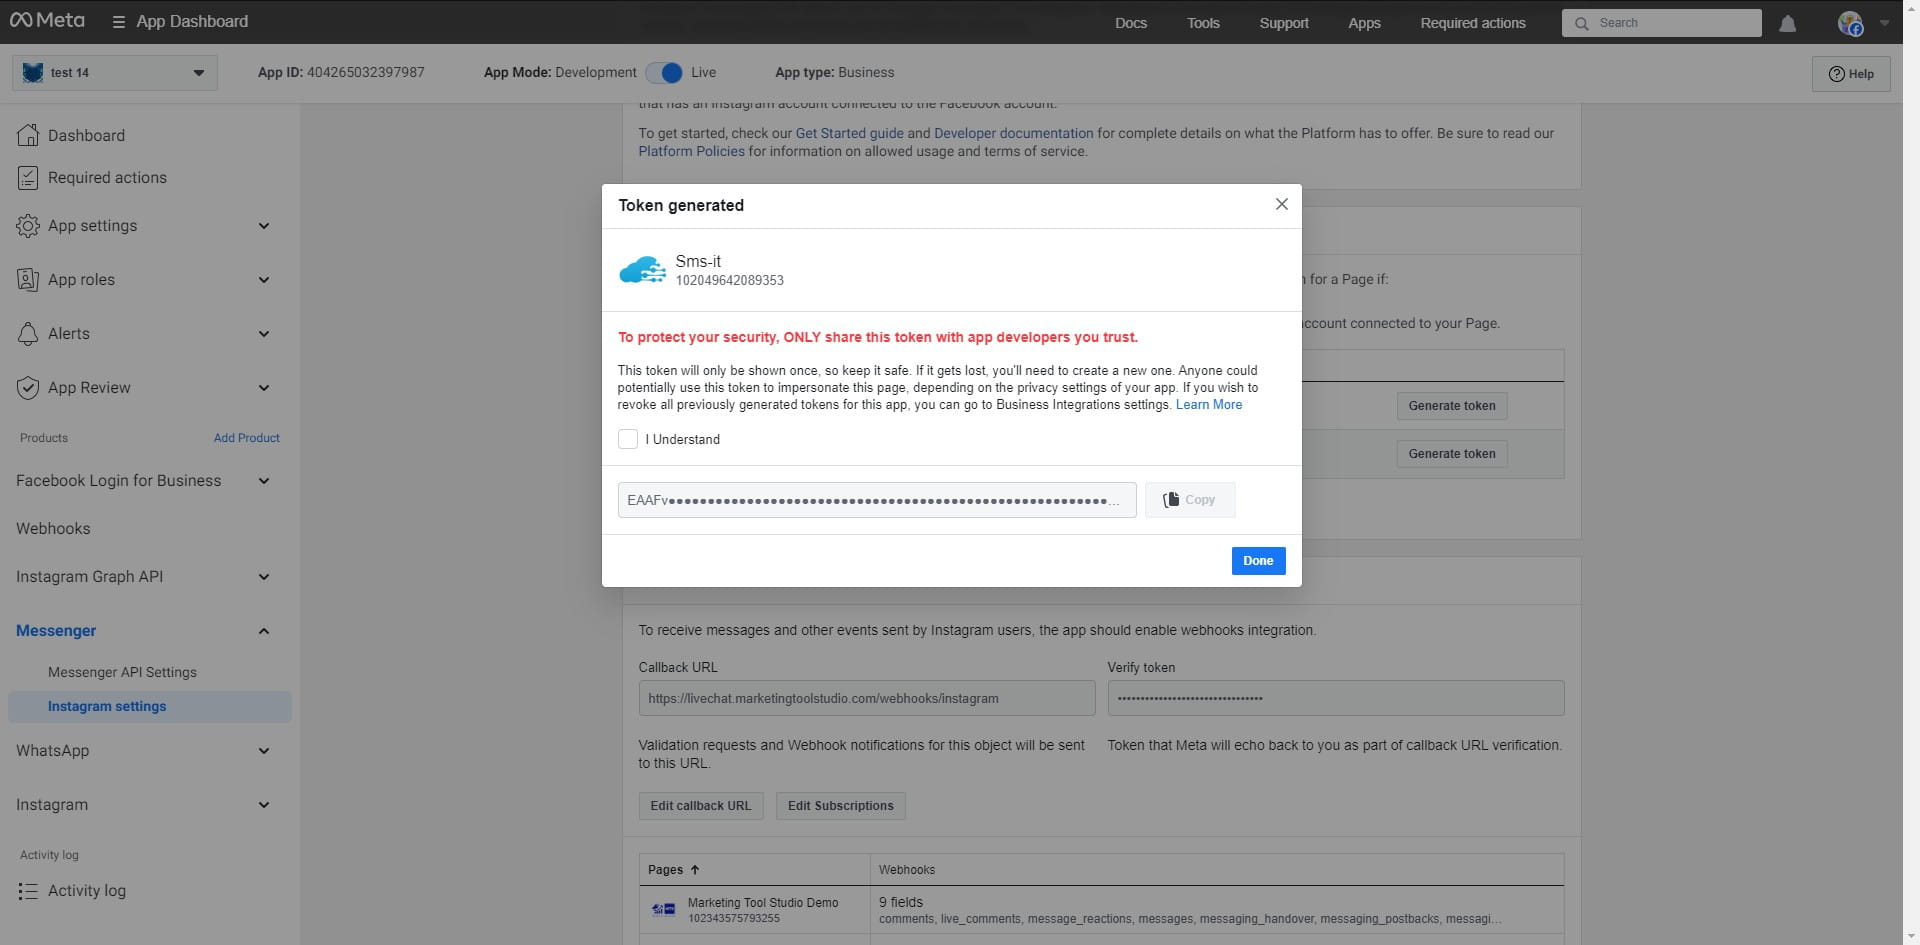Click the Required actions checklist icon

pos(28,178)
